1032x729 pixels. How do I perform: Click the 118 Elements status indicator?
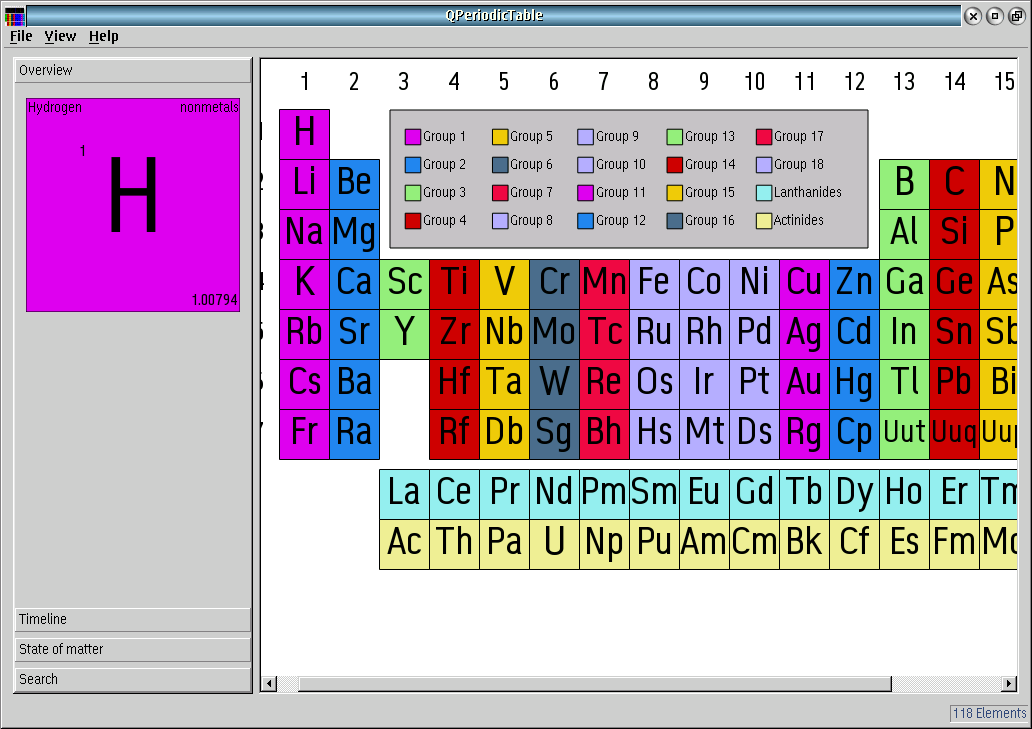click(x=989, y=713)
